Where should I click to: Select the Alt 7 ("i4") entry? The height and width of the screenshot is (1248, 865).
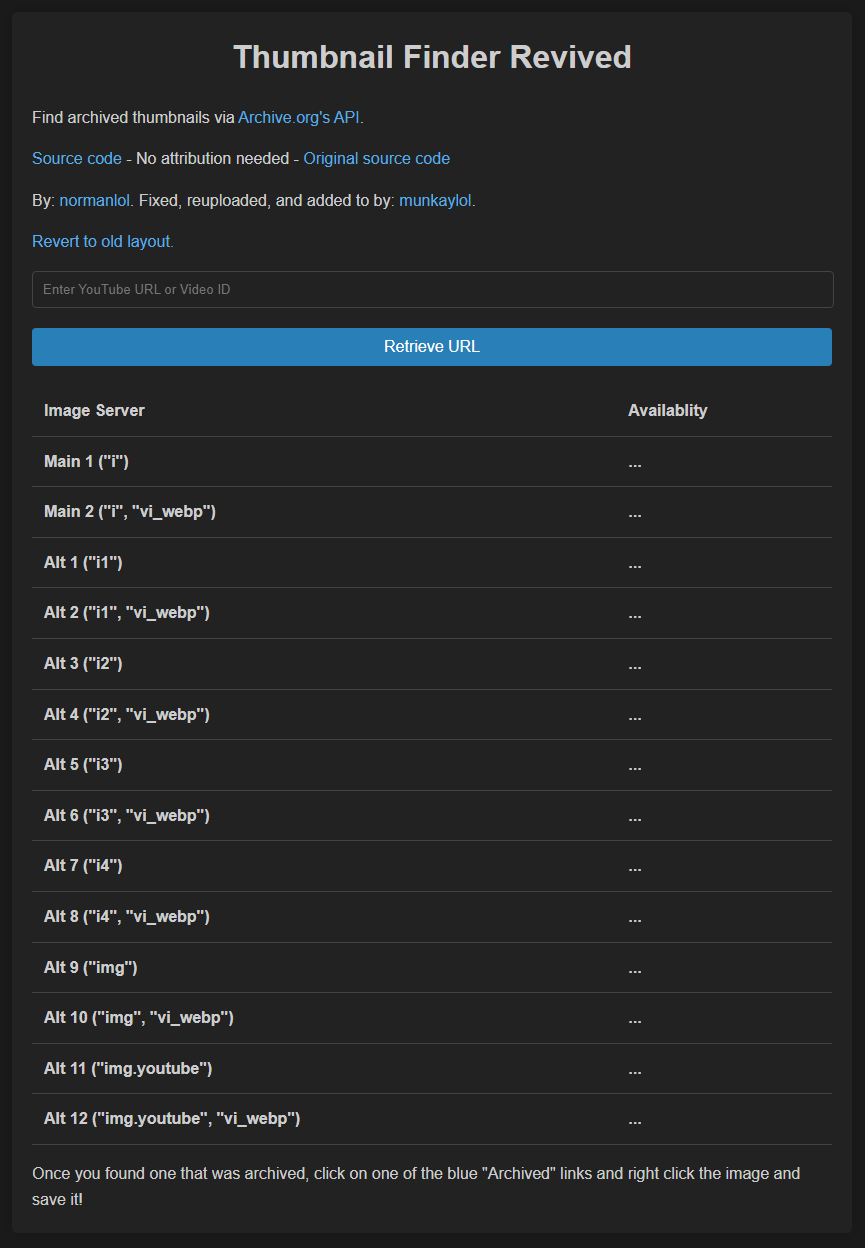(83, 865)
